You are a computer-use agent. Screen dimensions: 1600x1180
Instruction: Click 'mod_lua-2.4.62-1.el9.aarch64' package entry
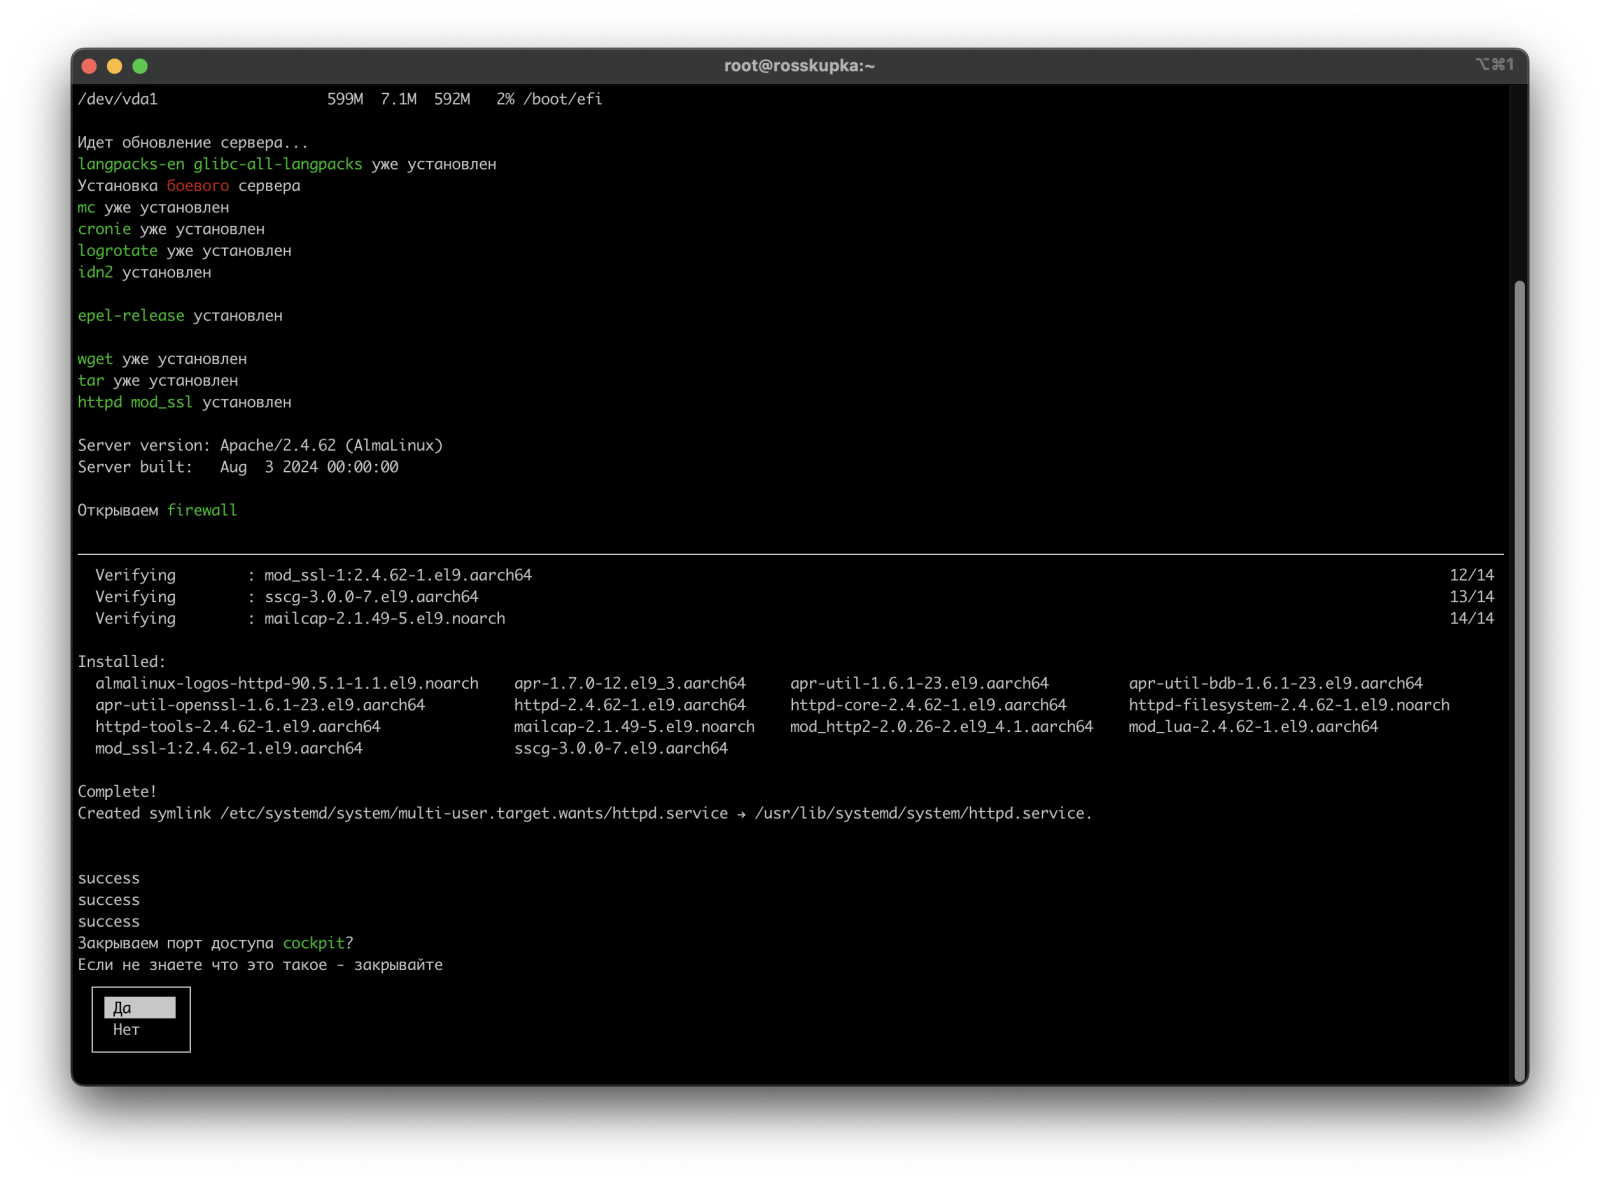pos(1253,727)
